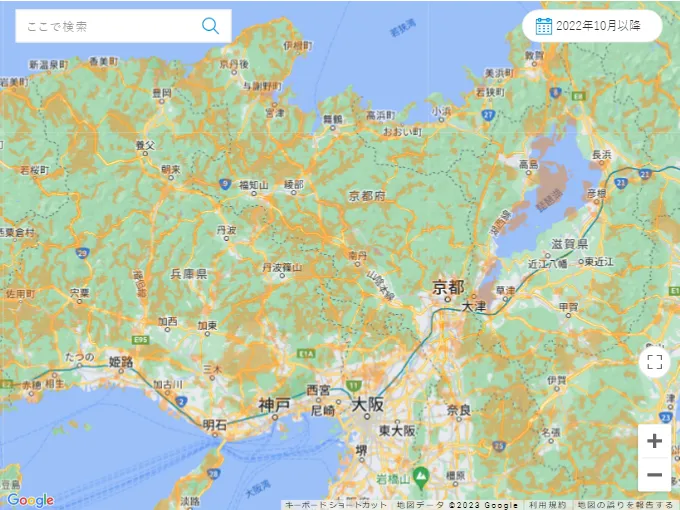Image resolution: width=680 pixels, height=510 pixels.
Task: Click the 近江八幡 label
Action: click(x=547, y=263)
